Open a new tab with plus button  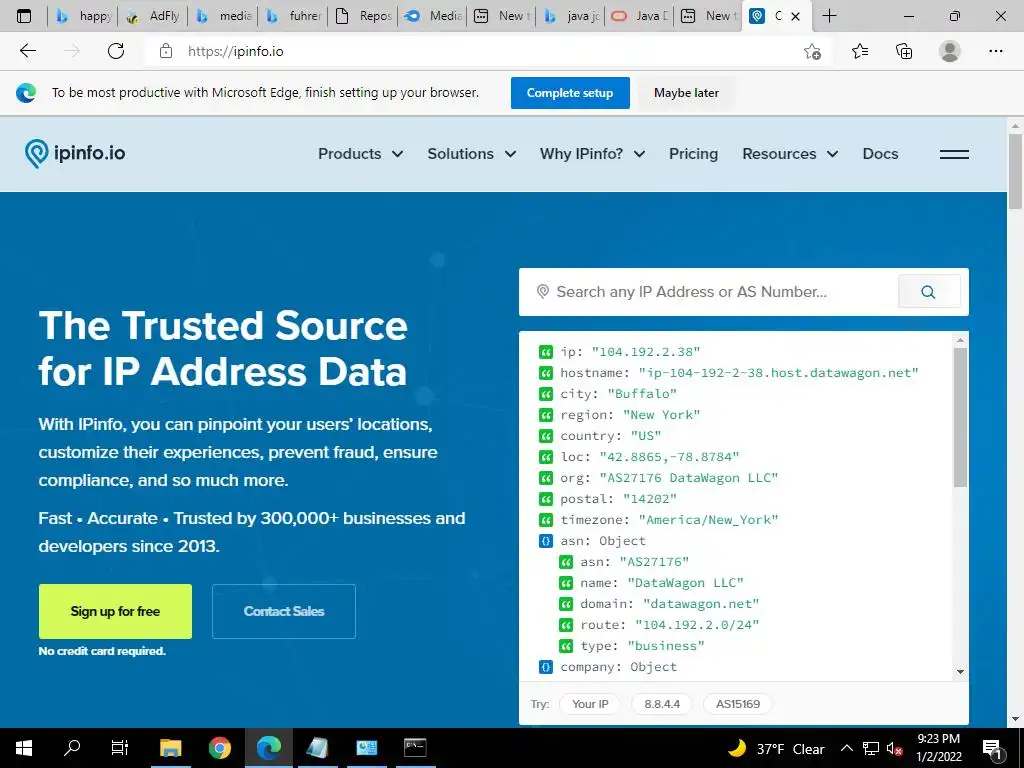(829, 16)
